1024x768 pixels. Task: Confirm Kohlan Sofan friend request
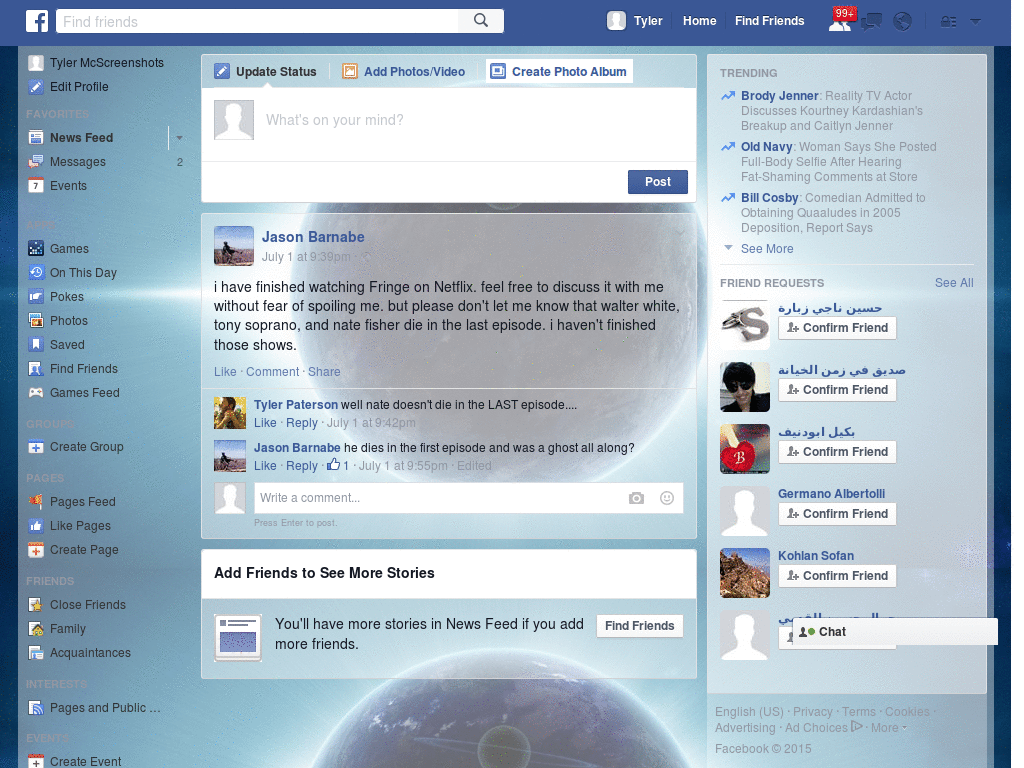pyautogui.click(x=837, y=576)
